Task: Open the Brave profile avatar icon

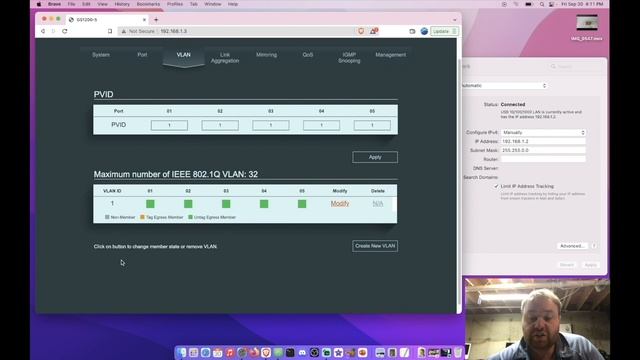Action: click(x=424, y=31)
